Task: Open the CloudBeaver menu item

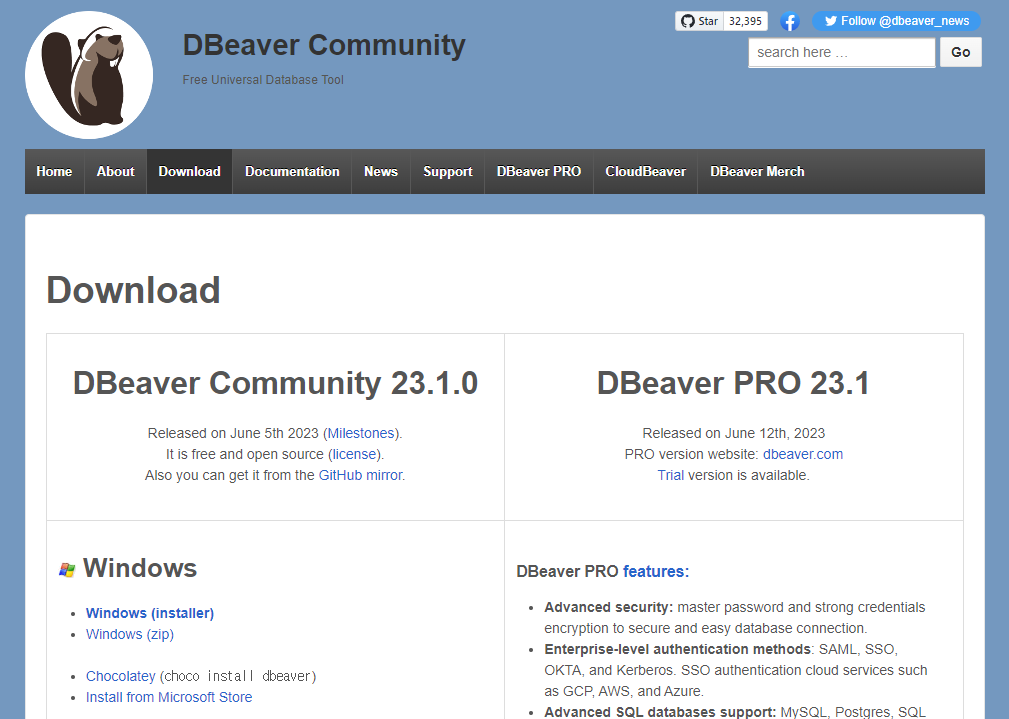Action: pyautogui.click(x=645, y=171)
